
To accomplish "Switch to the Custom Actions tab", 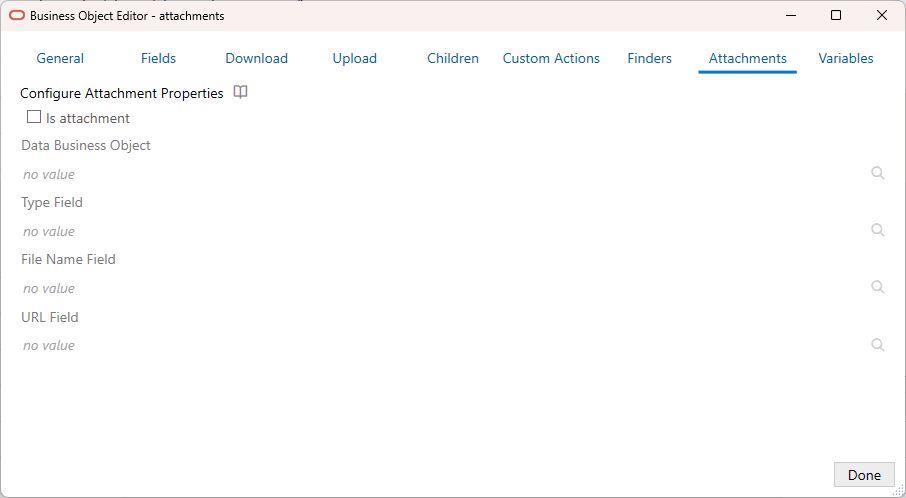I will [x=551, y=58].
